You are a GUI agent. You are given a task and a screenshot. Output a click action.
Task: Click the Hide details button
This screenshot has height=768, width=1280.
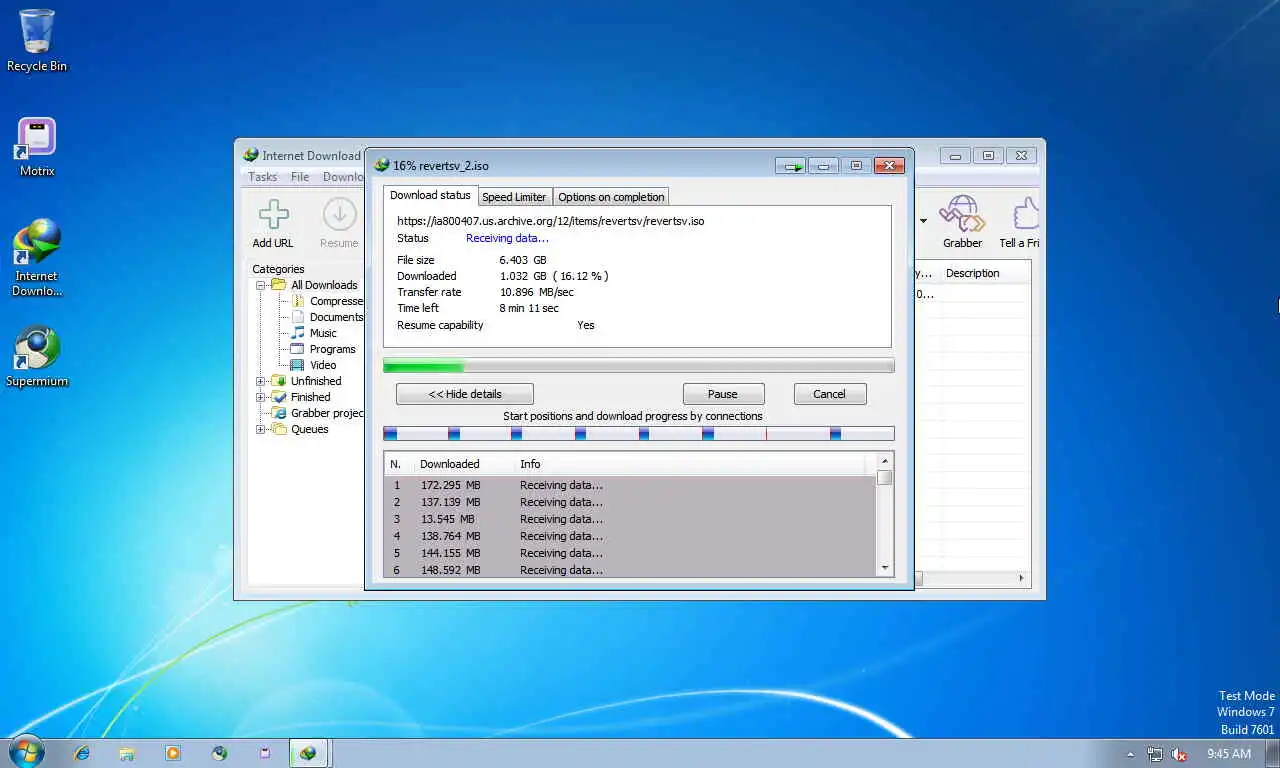coord(465,394)
